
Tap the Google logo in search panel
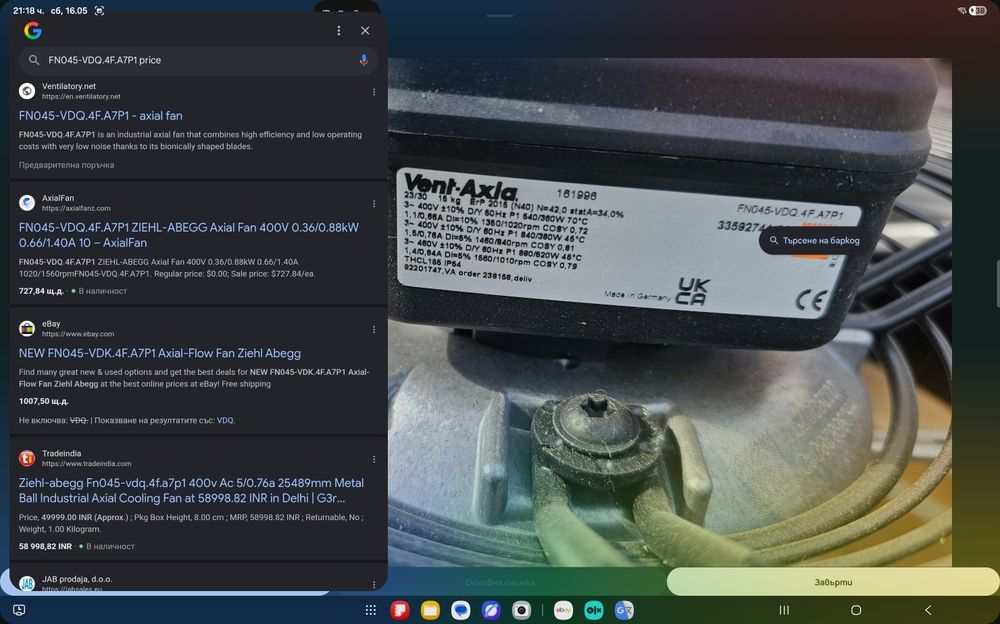[33, 31]
